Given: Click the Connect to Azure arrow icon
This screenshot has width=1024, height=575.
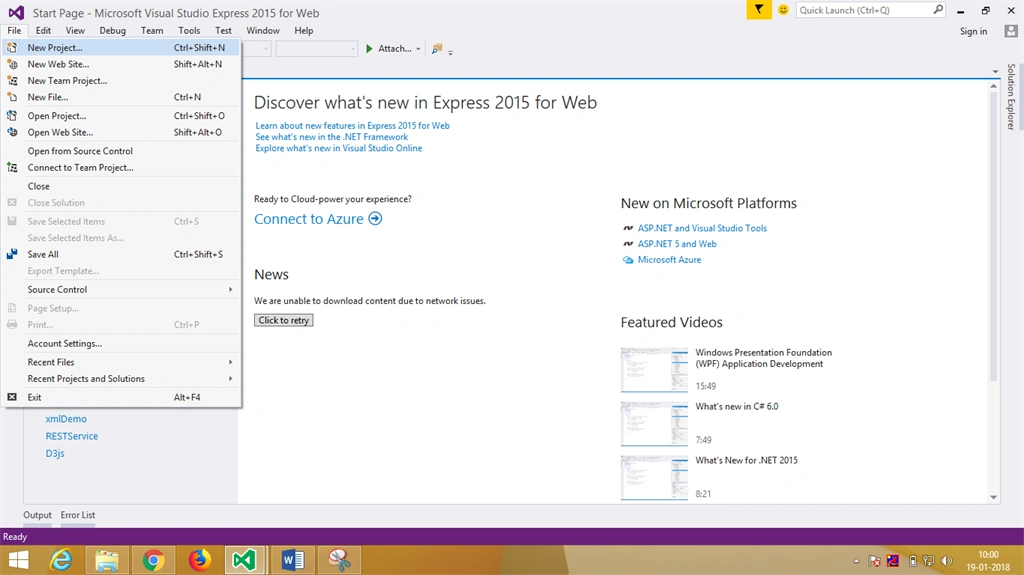Looking at the screenshot, I should tap(375, 219).
